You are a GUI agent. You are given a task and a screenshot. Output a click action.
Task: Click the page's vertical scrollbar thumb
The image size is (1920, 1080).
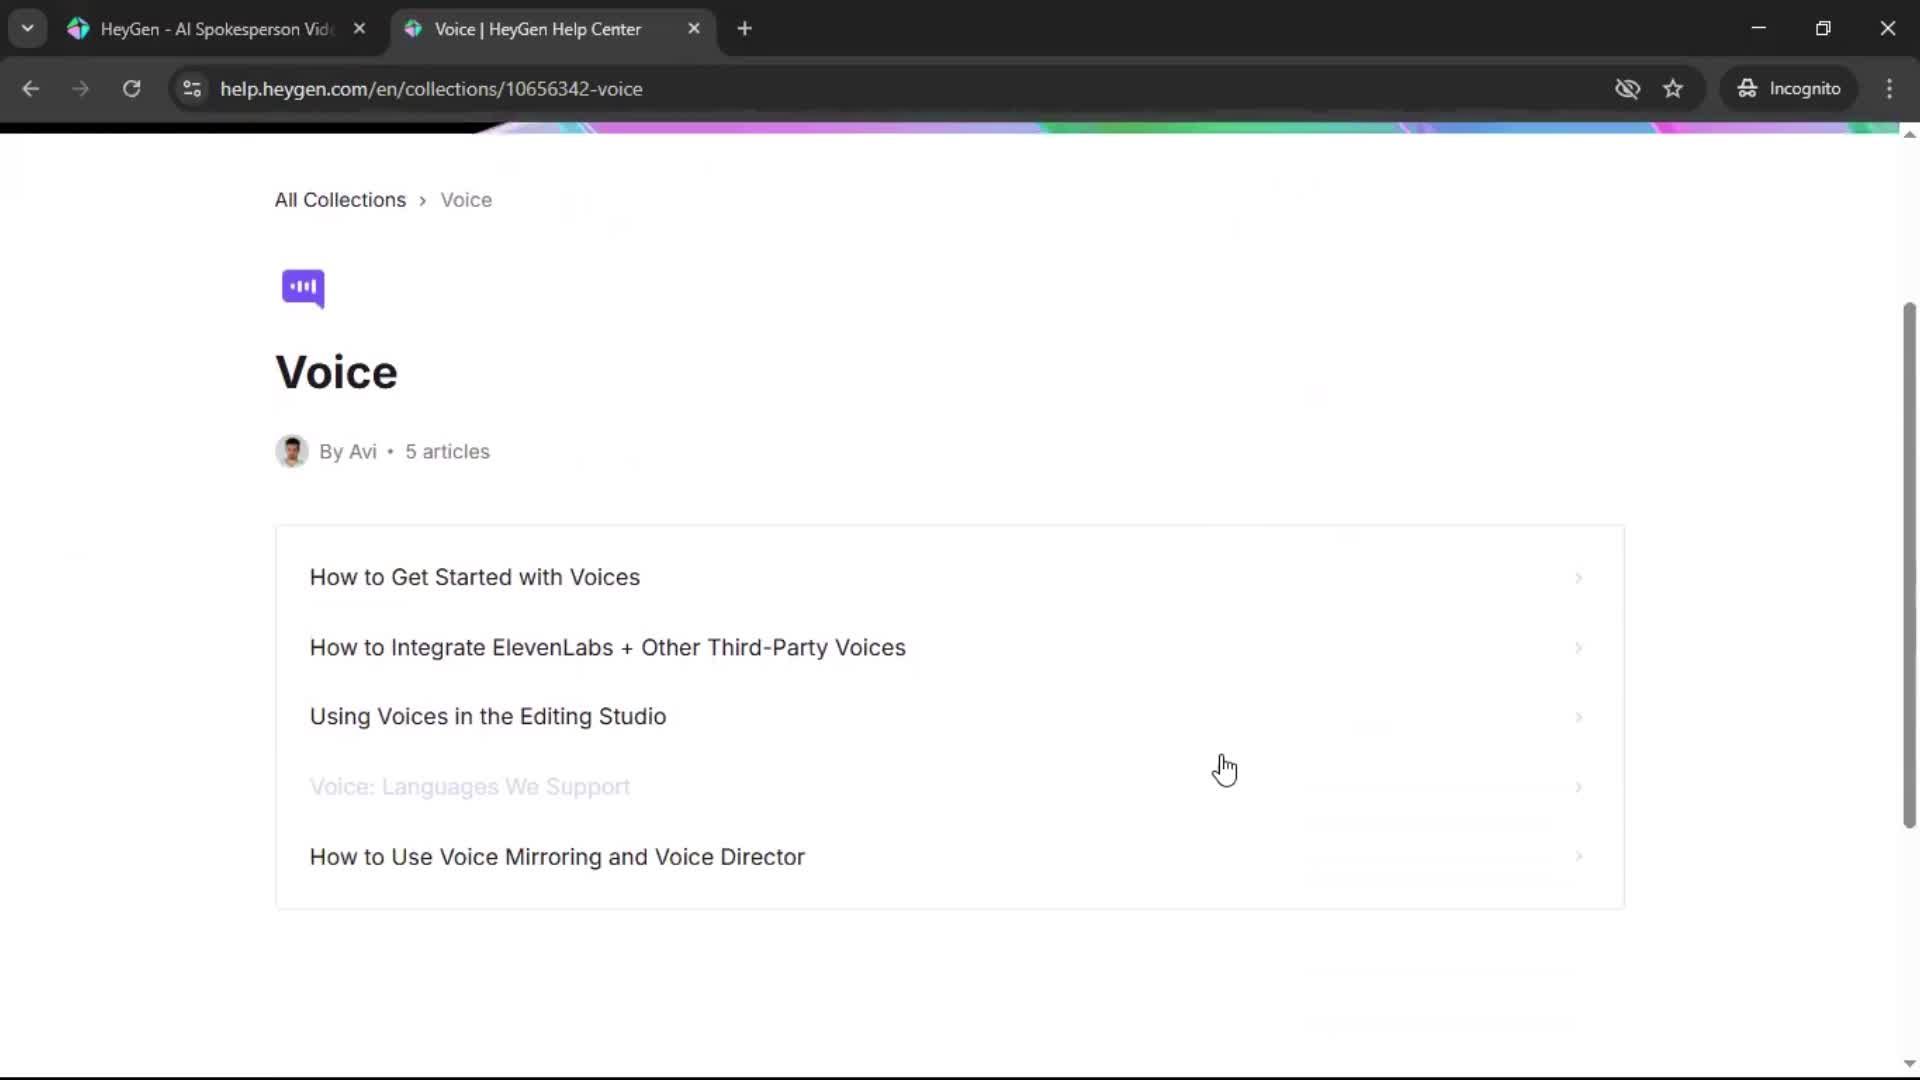(1908, 565)
